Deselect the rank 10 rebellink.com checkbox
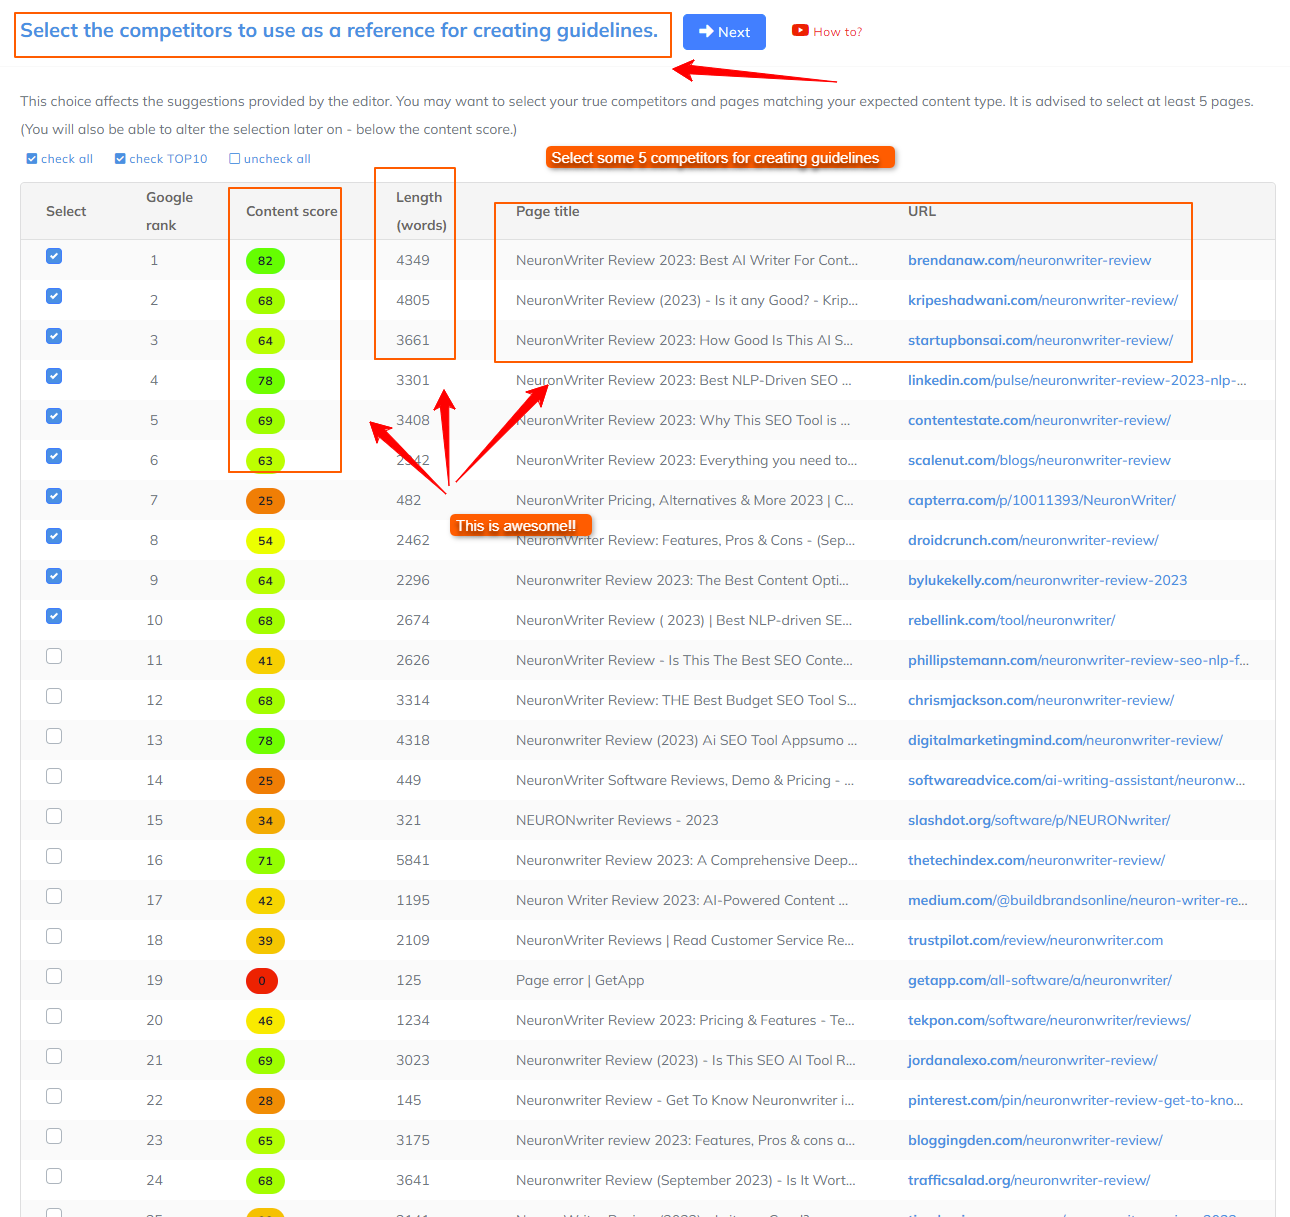 (x=54, y=616)
